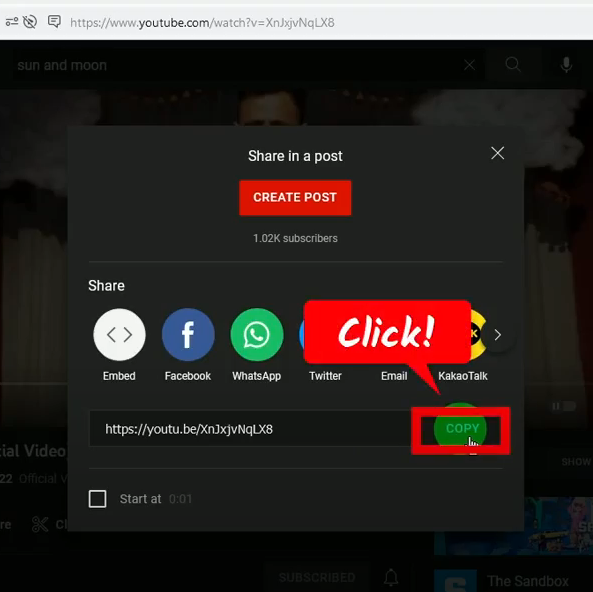Screen dimensions: 593x592
Task: Click the SUBSCRIBED button
Action: click(317, 577)
